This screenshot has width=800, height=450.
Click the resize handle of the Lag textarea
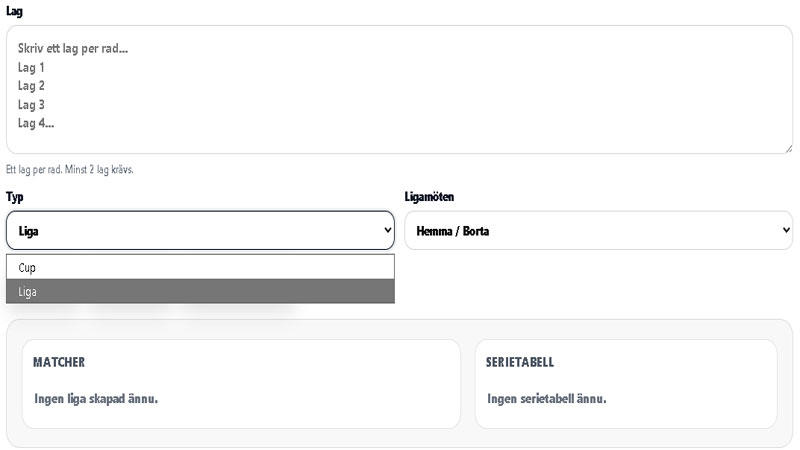pos(787,148)
